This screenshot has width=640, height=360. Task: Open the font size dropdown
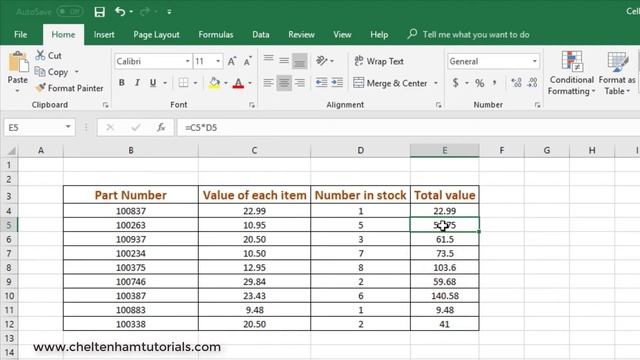tap(218, 61)
